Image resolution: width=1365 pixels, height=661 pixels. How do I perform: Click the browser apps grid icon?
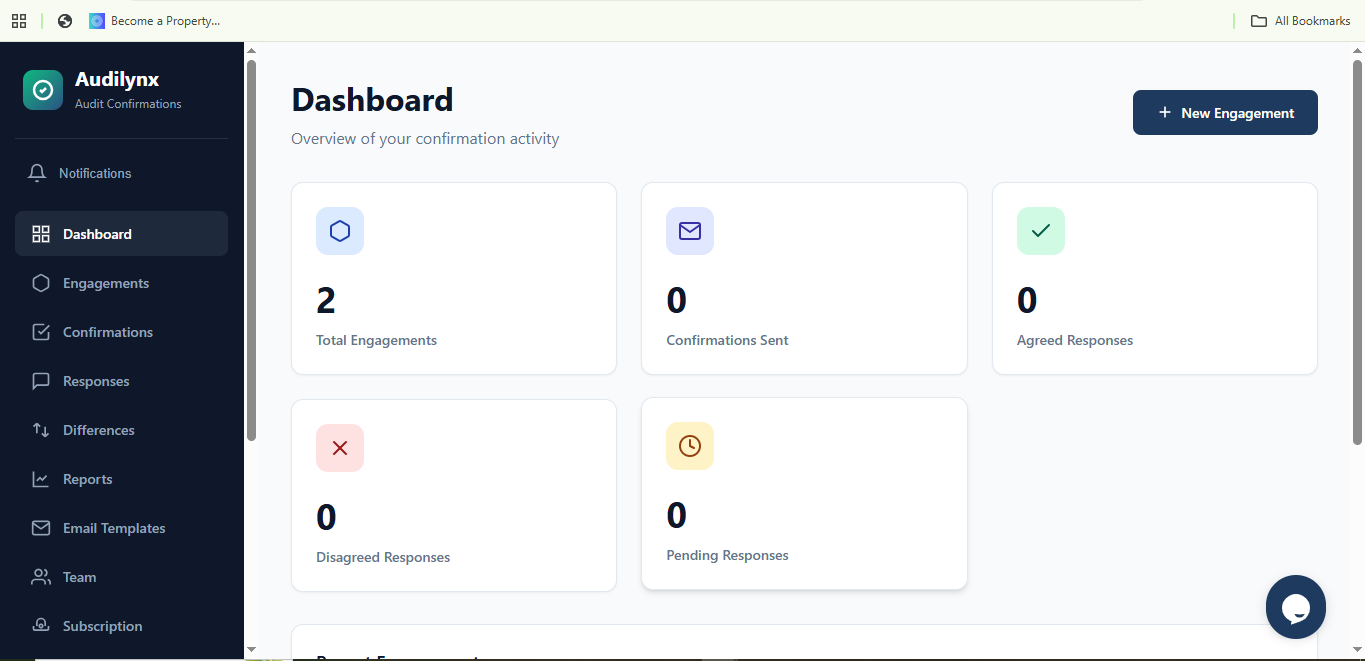click(19, 21)
